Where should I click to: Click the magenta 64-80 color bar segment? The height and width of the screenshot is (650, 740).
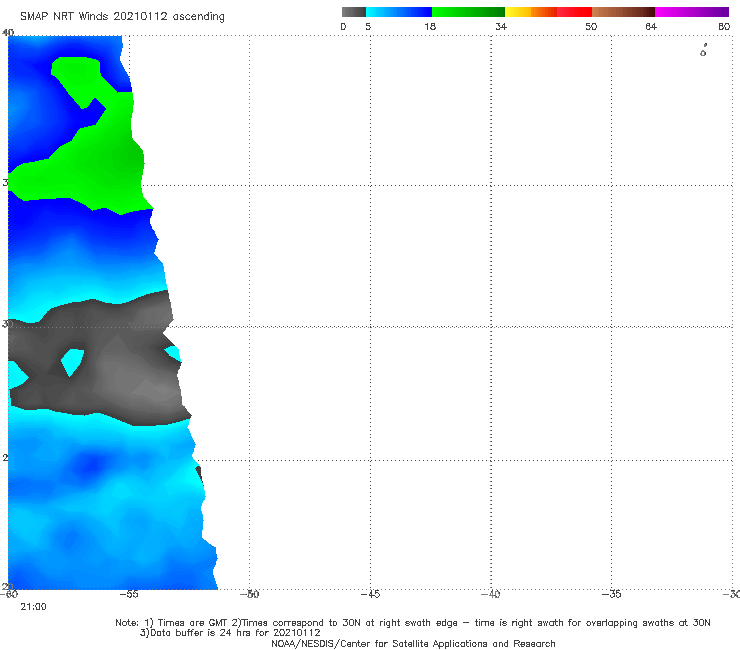click(x=692, y=12)
